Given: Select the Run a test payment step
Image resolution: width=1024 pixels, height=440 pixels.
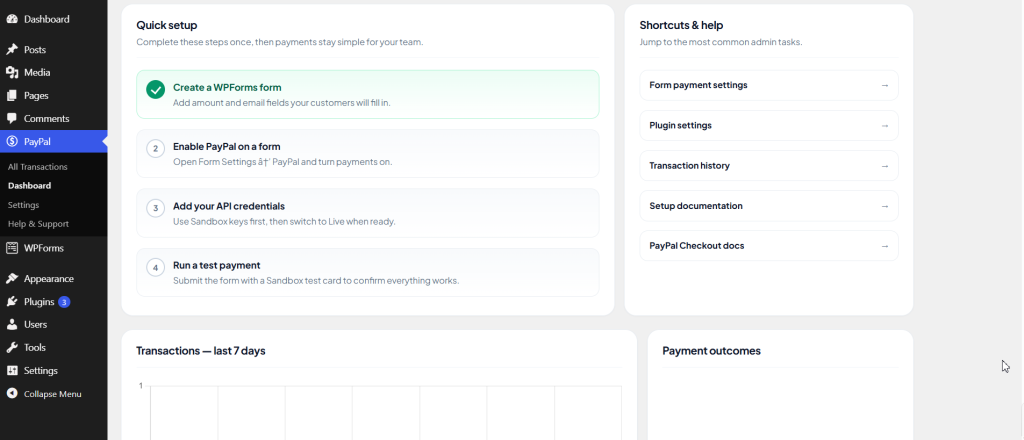Looking at the screenshot, I should click(368, 272).
